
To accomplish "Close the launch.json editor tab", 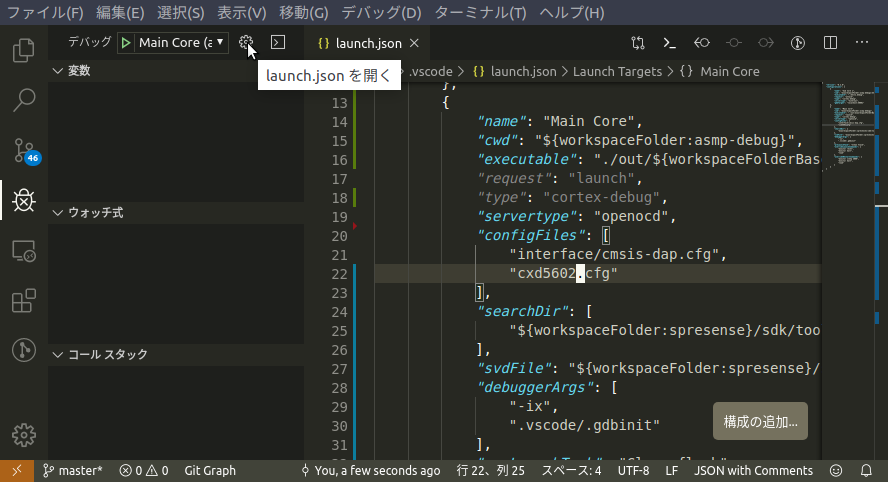I will (413, 43).
